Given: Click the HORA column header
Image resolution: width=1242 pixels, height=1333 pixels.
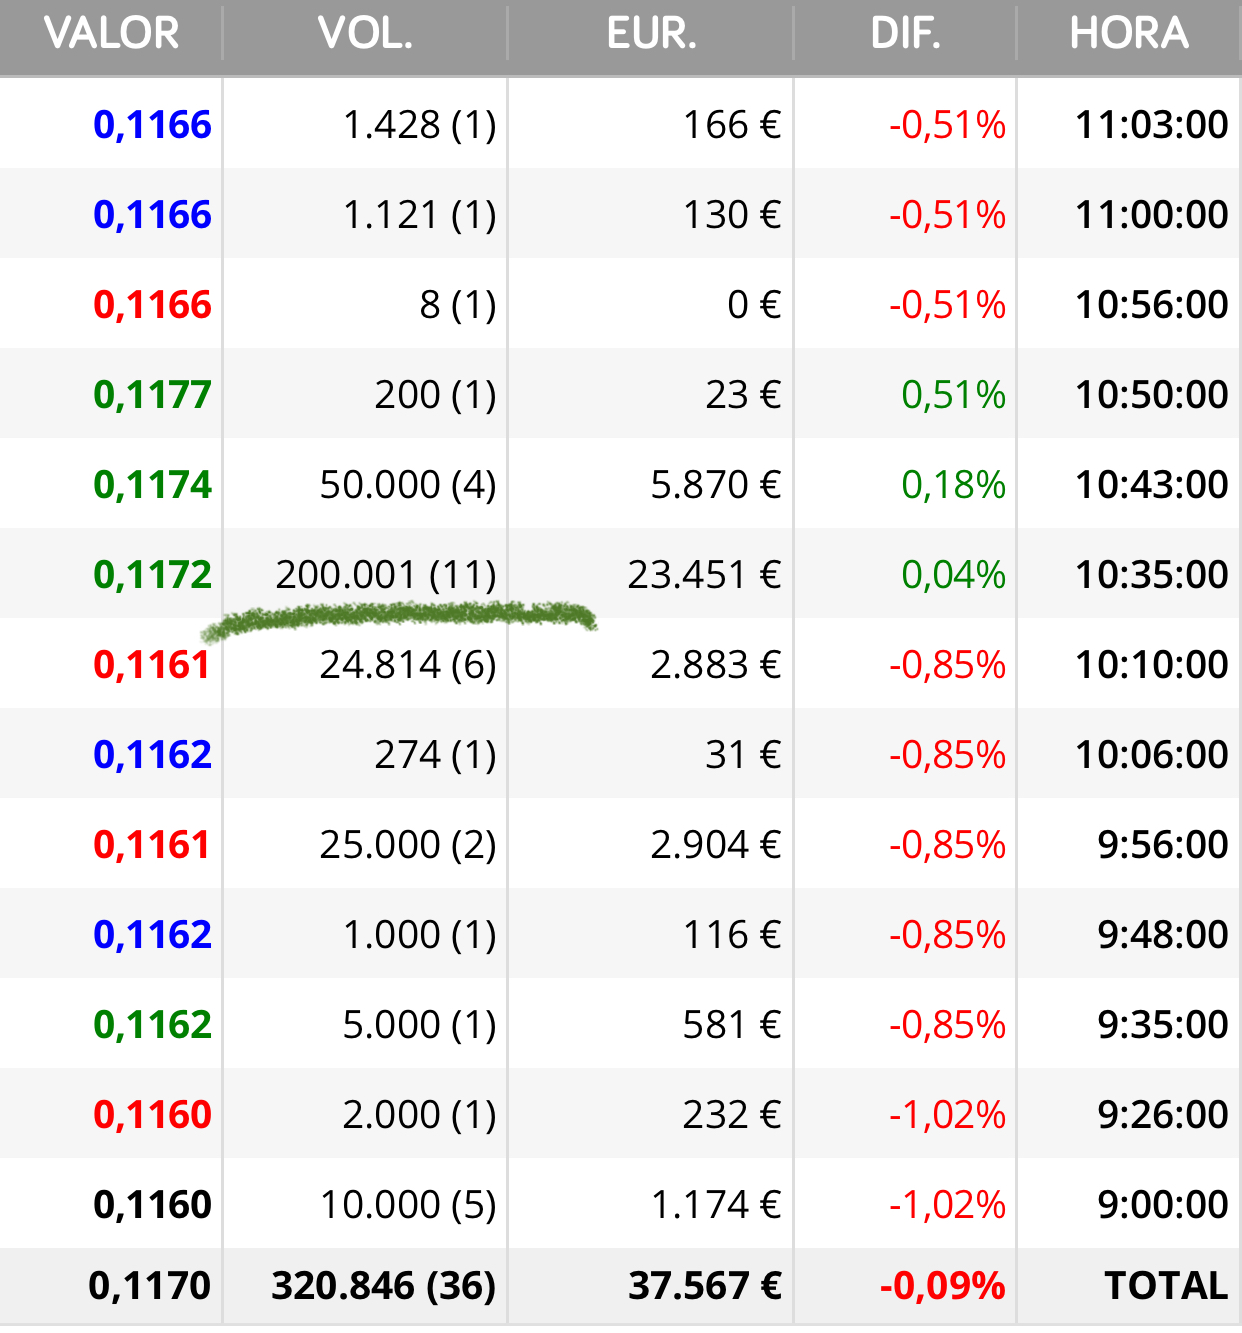Looking at the screenshot, I should 1129,34.
